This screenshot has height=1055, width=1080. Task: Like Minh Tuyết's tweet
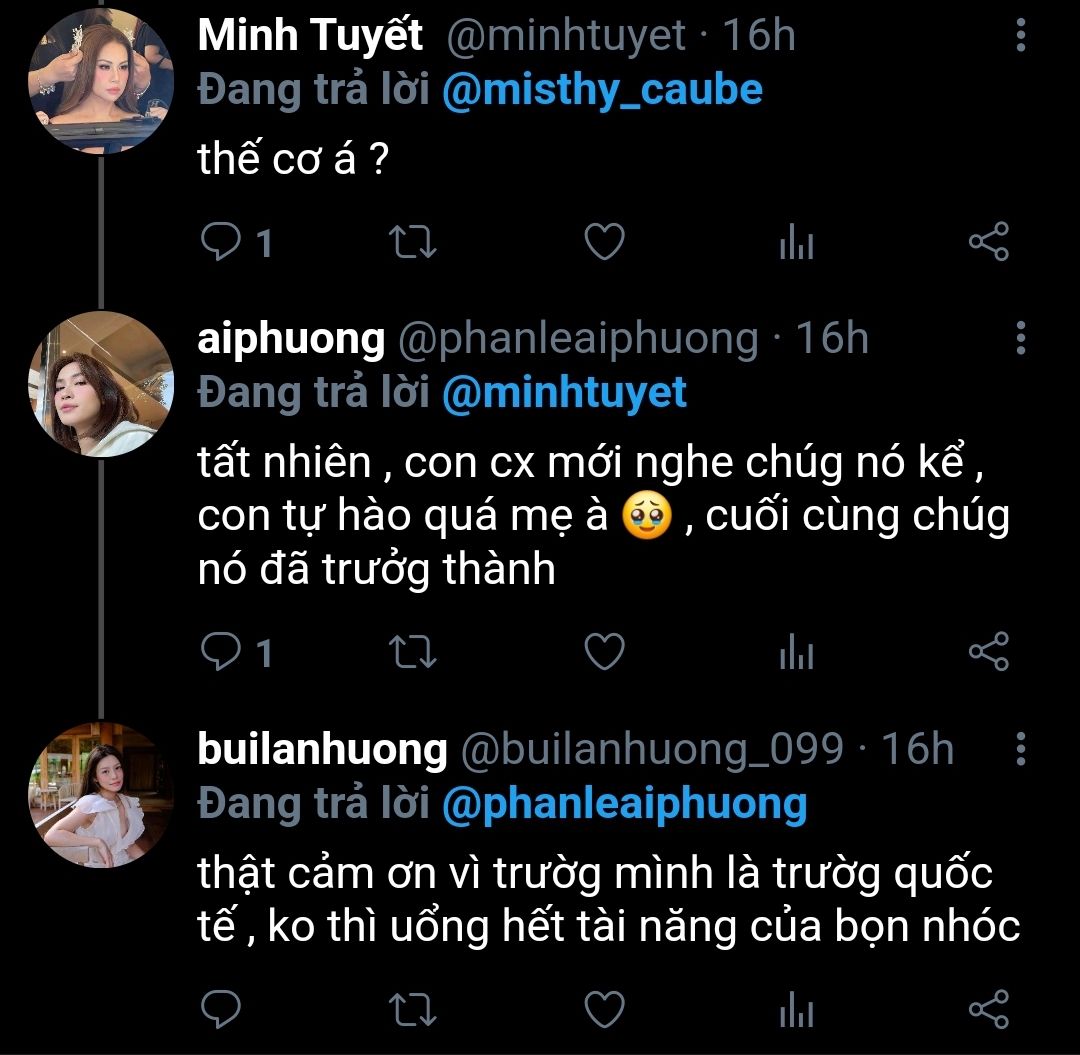click(604, 243)
